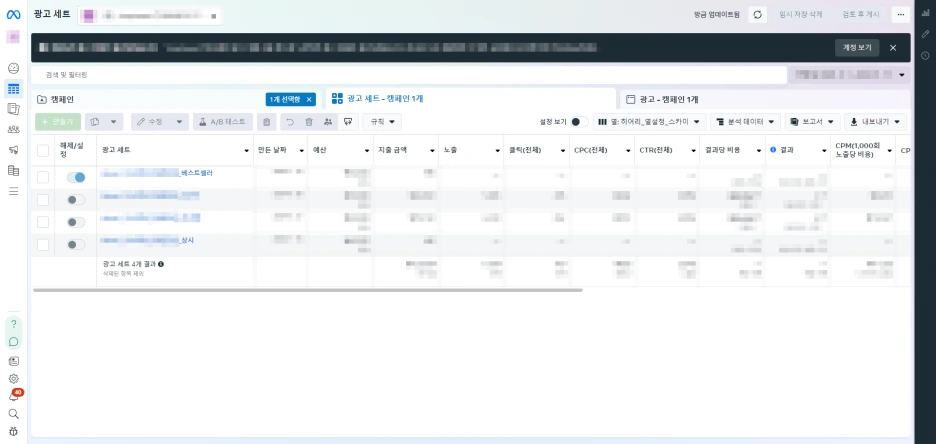Click the A/B 테스트 button
Image resolution: width=936 pixels, height=444 pixels.
(x=223, y=122)
